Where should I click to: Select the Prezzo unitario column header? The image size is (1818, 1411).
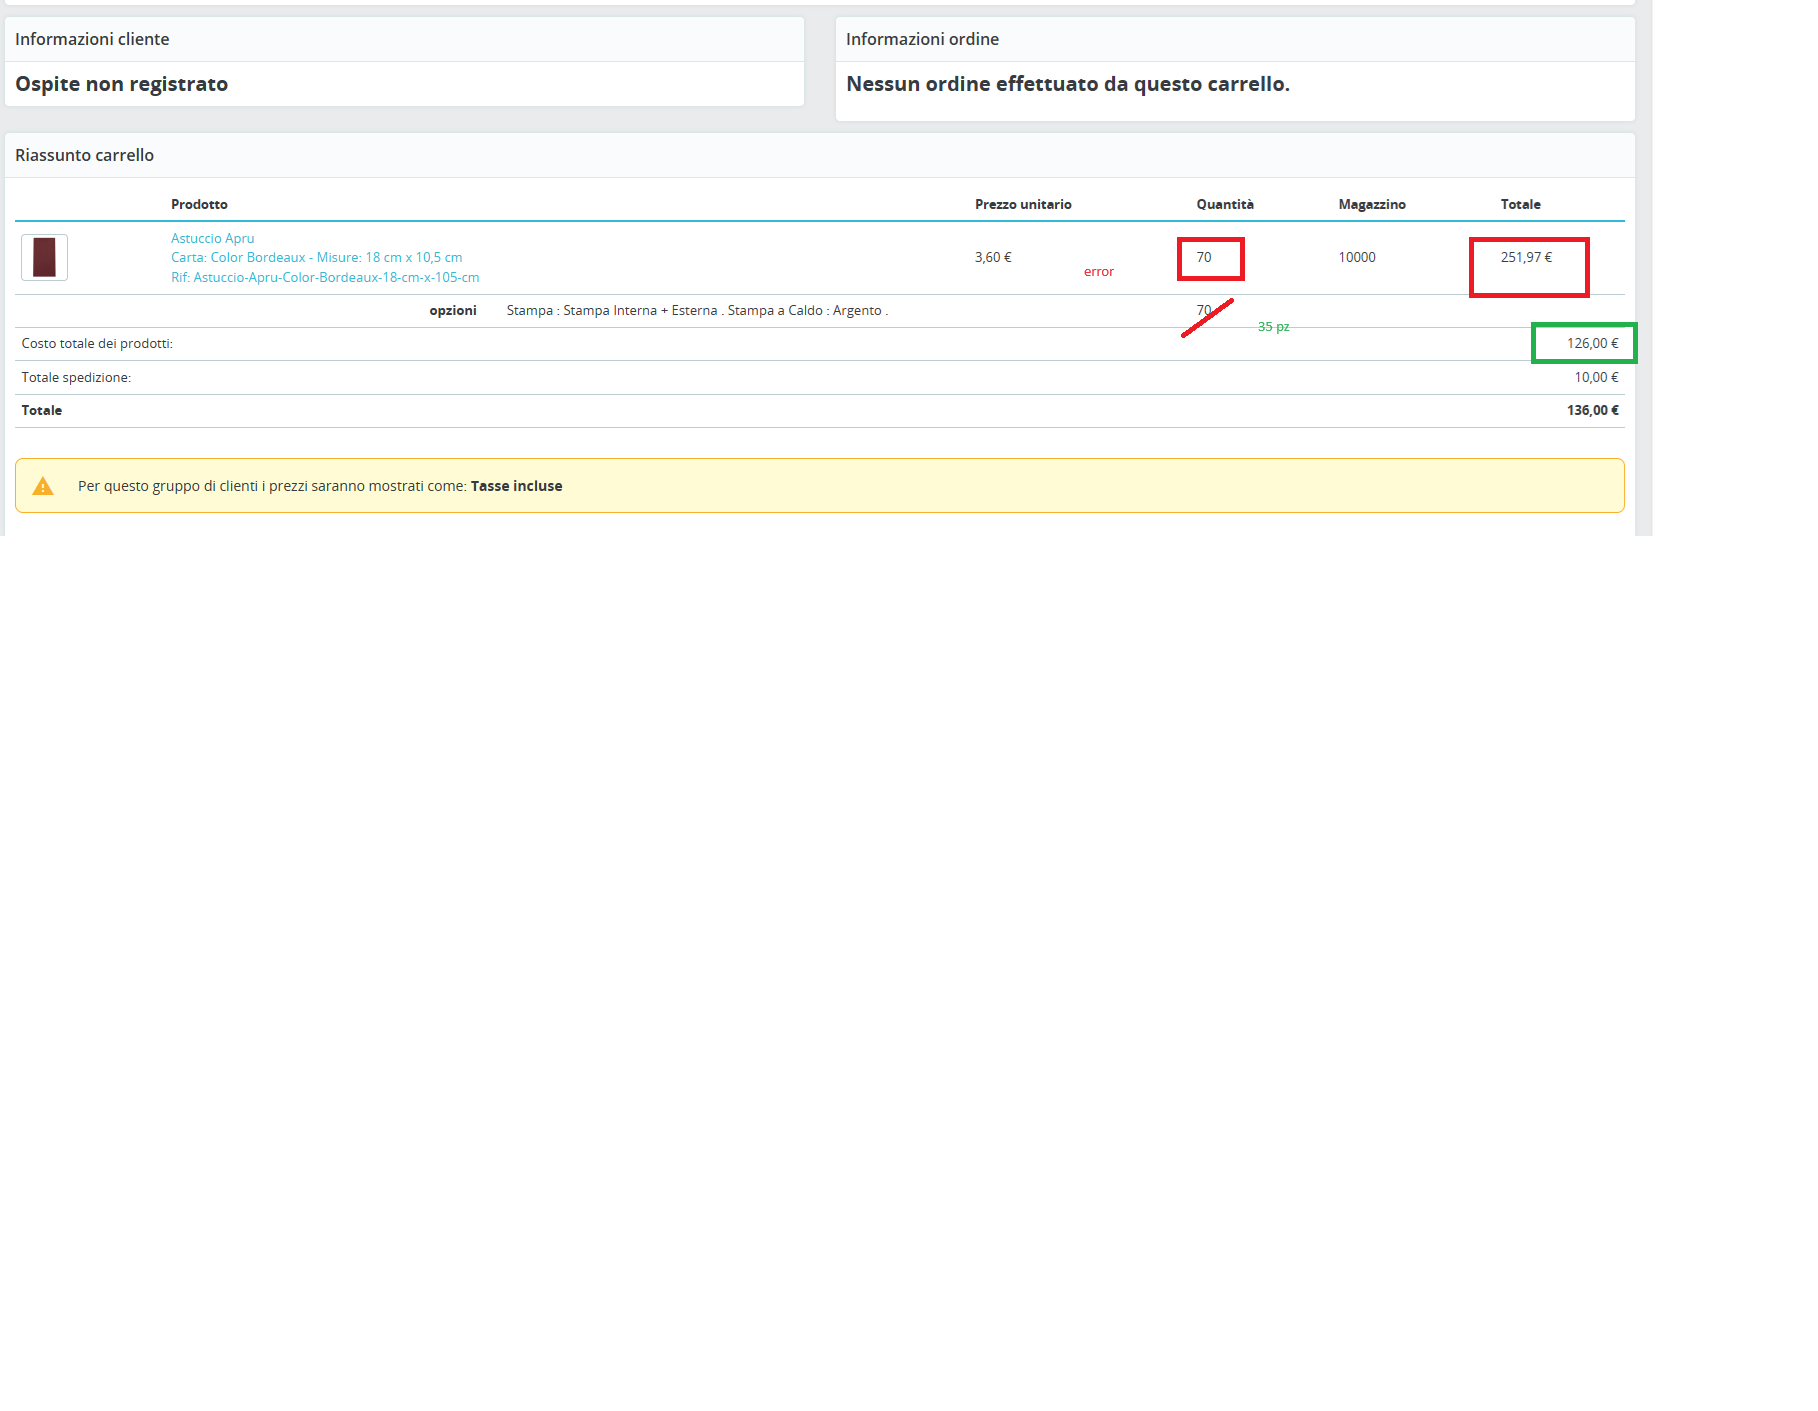[1023, 204]
